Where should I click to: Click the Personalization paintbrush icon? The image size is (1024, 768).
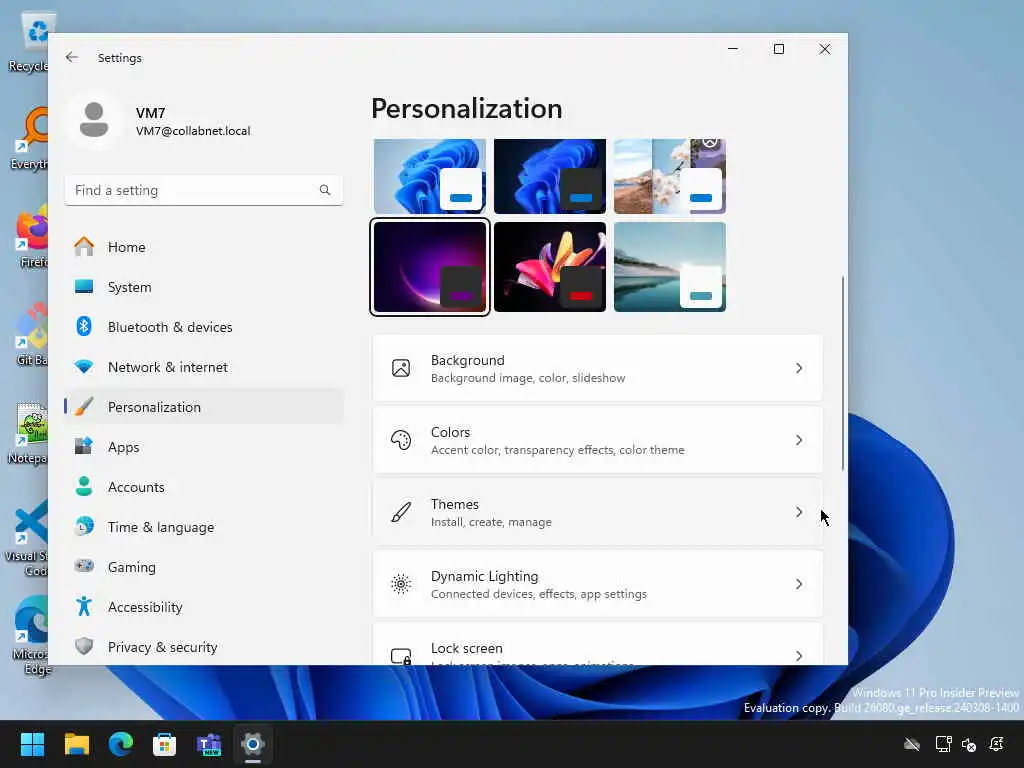pos(84,407)
